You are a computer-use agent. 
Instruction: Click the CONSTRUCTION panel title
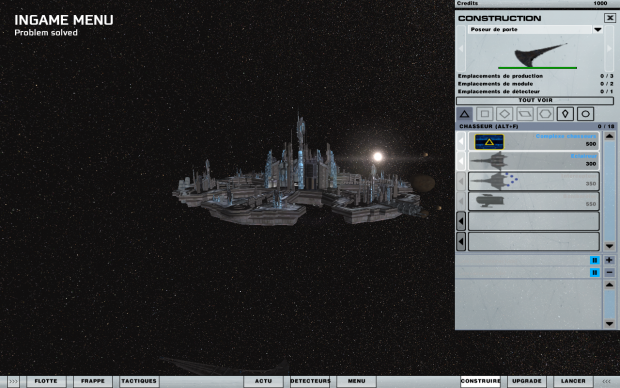pyautogui.click(x=499, y=18)
